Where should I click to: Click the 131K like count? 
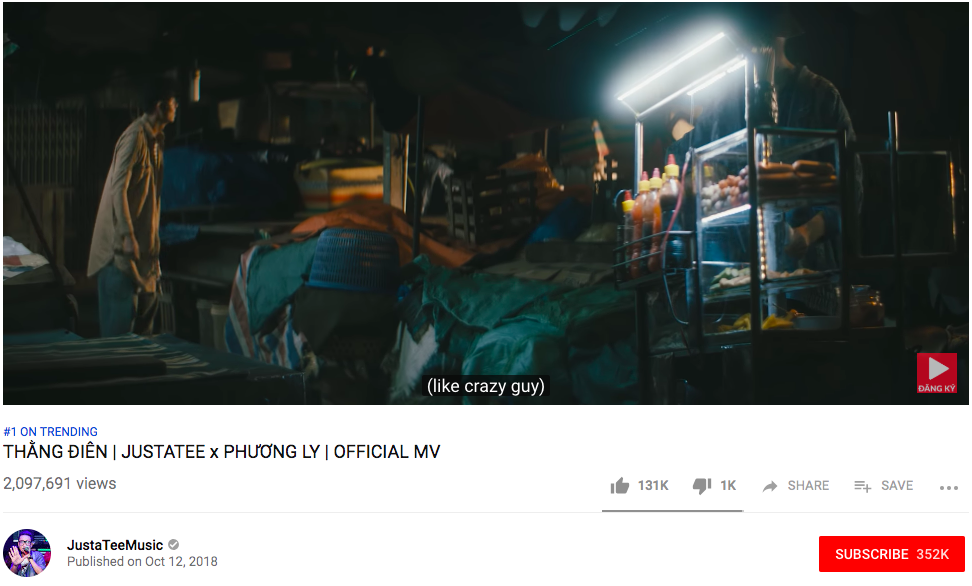pos(653,486)
